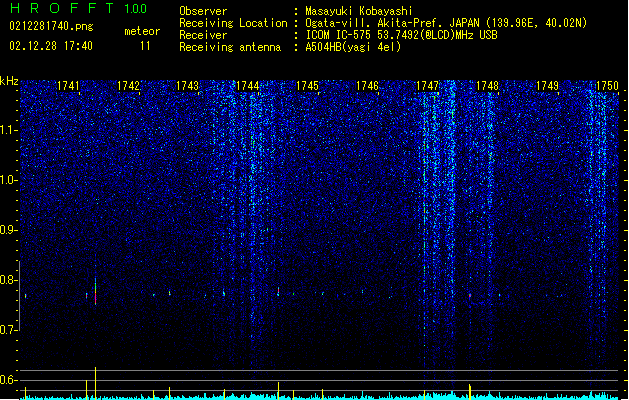Select the file name 0212281740.png

click(51, 26)
